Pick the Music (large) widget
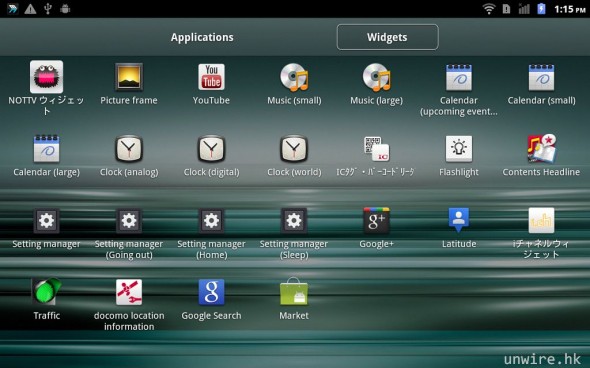The height and width of the screenshot is (368, 590). coord(376,77)
